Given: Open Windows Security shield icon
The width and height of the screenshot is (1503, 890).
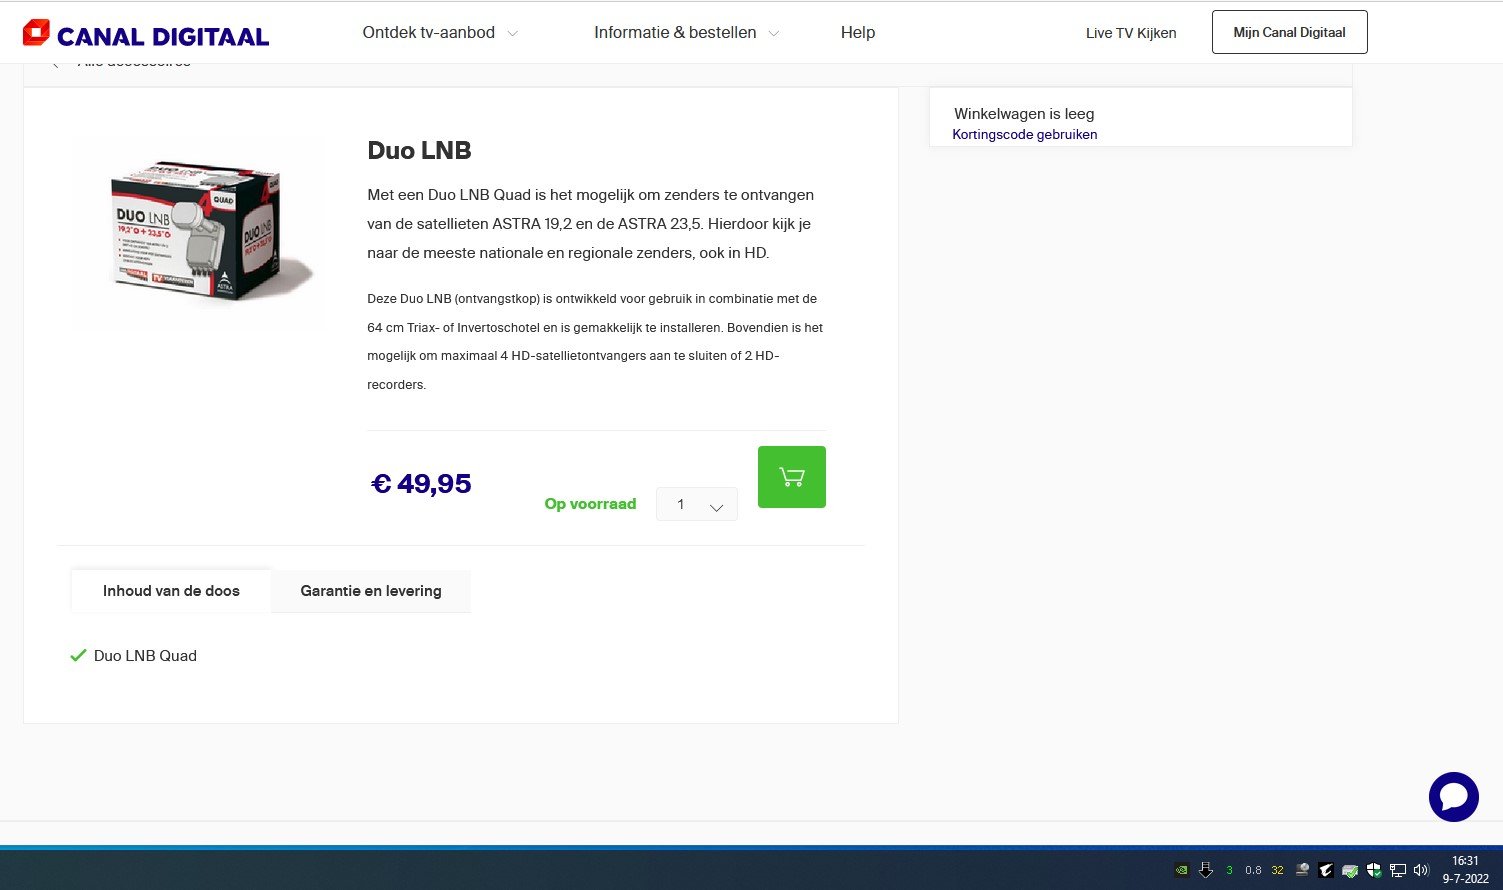Looking at the screenshot, I should point(1374,870).
